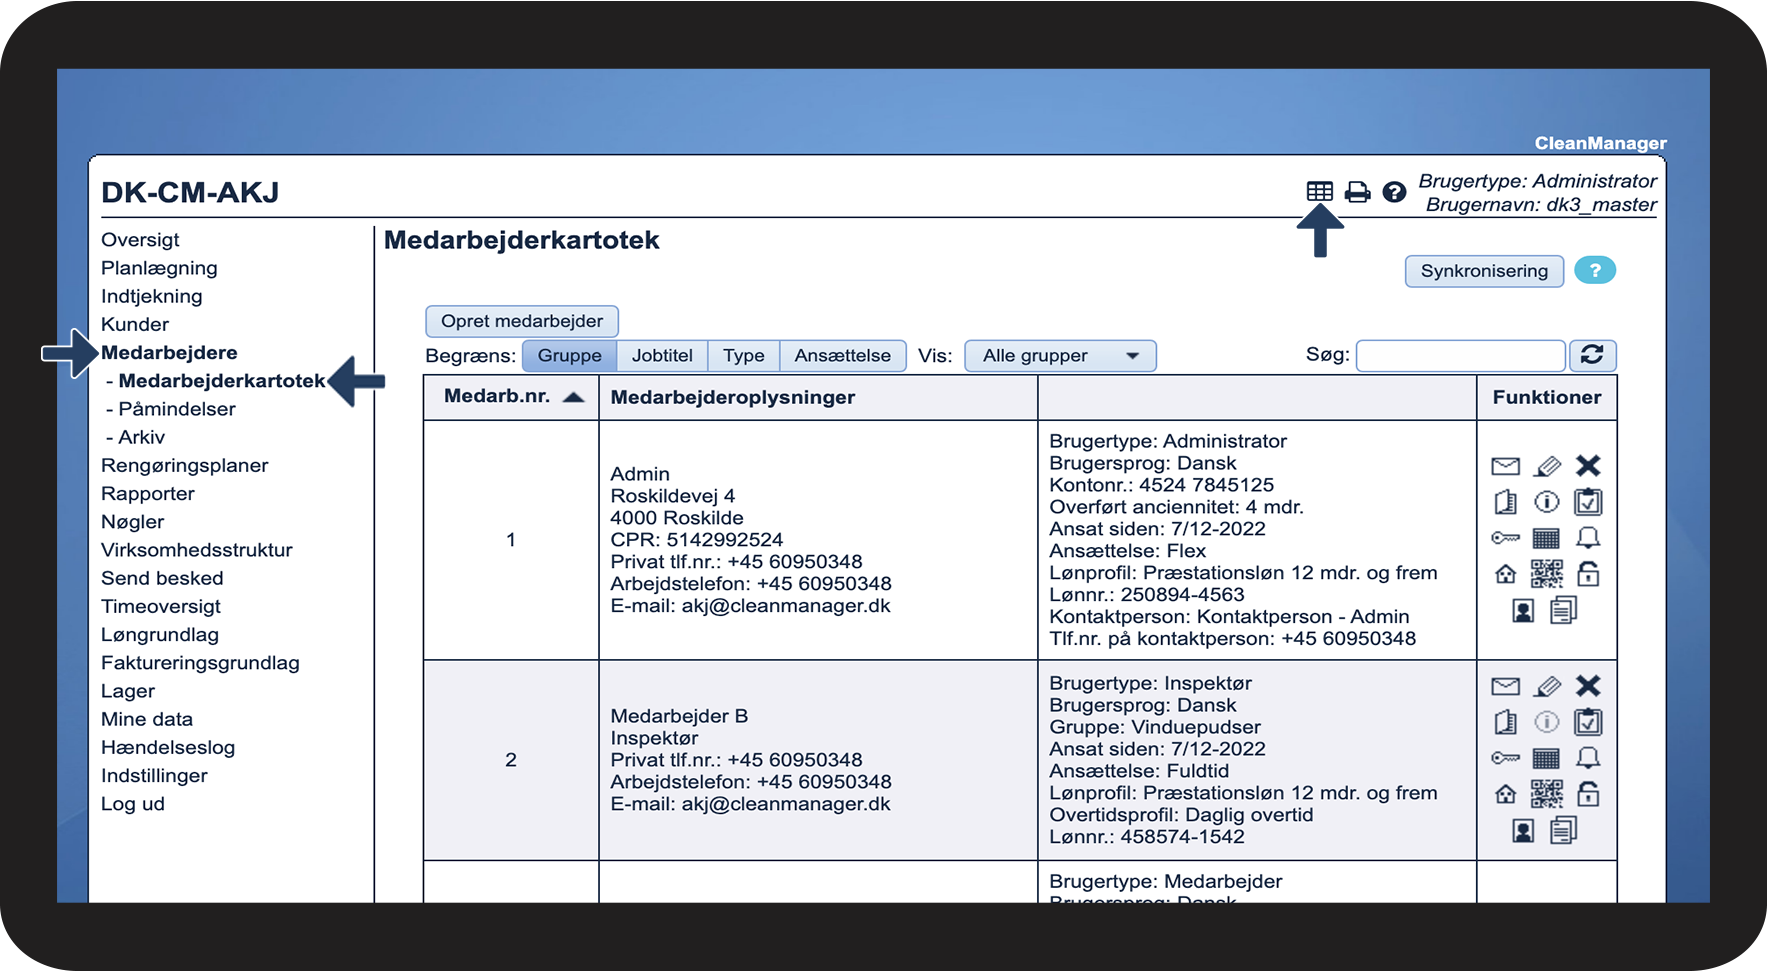
Task: Open Oversigt in the sidebar
Action: point(140,240)
